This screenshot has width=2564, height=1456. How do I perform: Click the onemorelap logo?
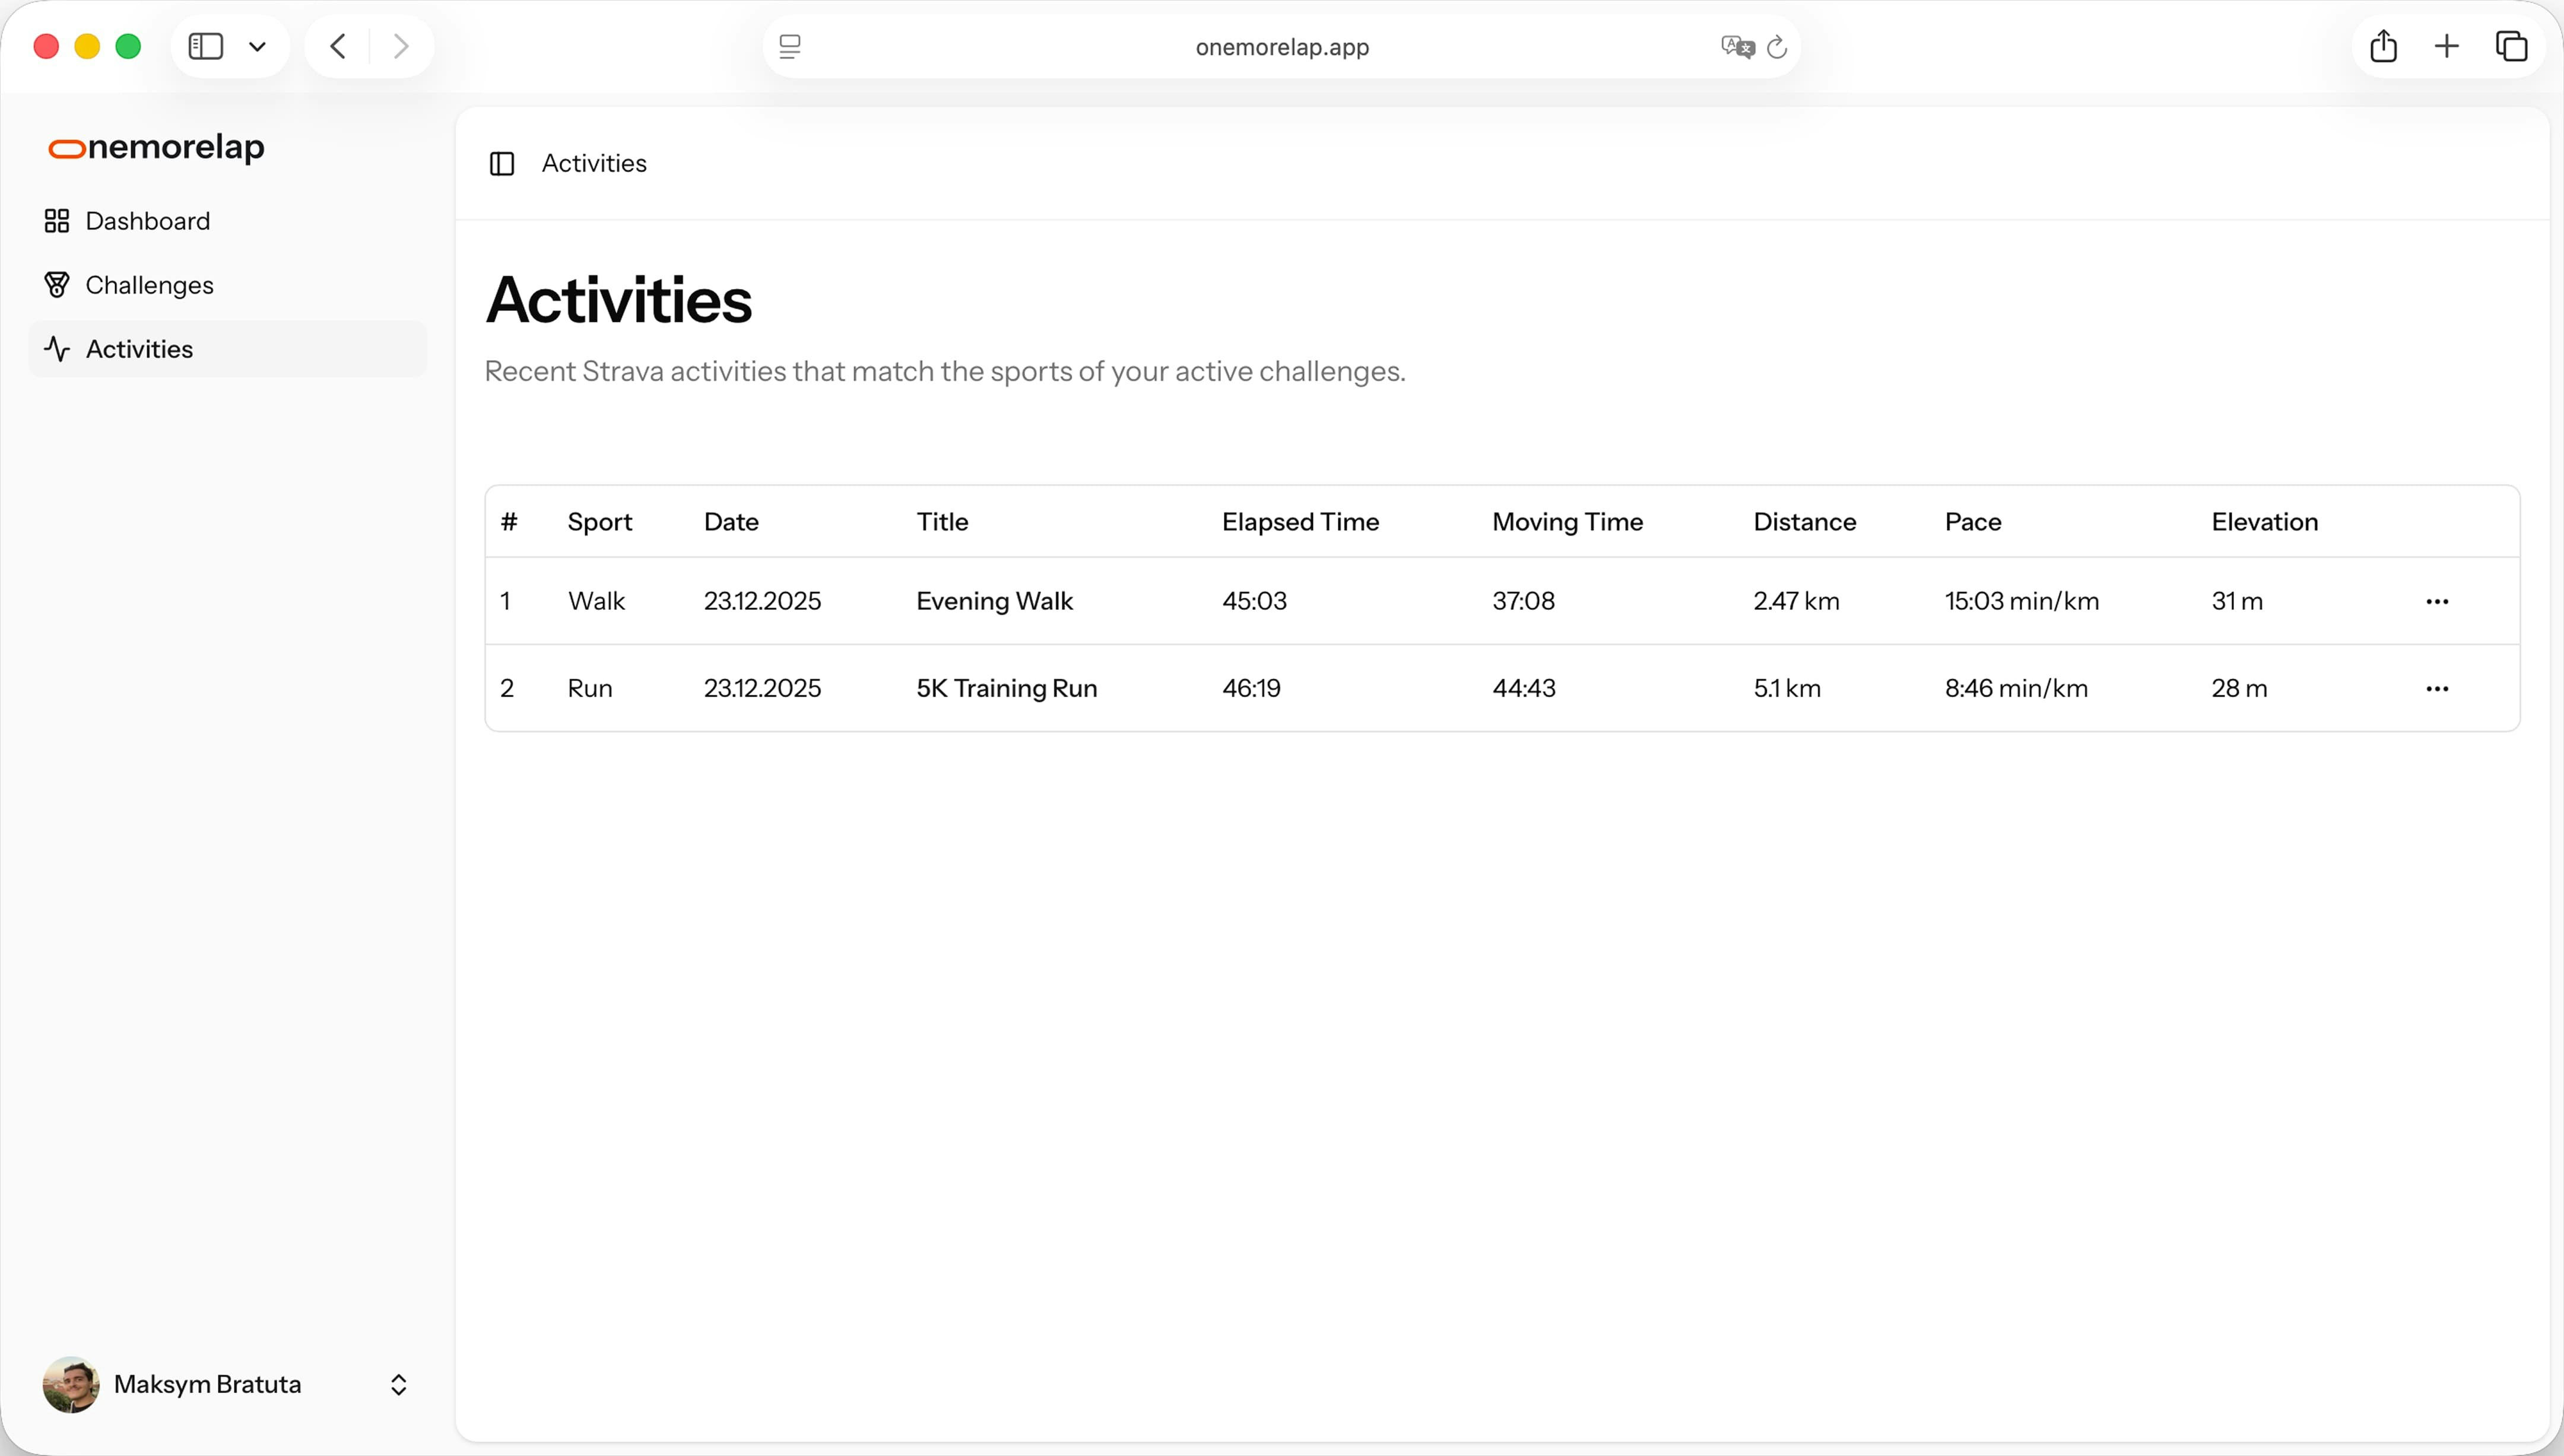157,147
